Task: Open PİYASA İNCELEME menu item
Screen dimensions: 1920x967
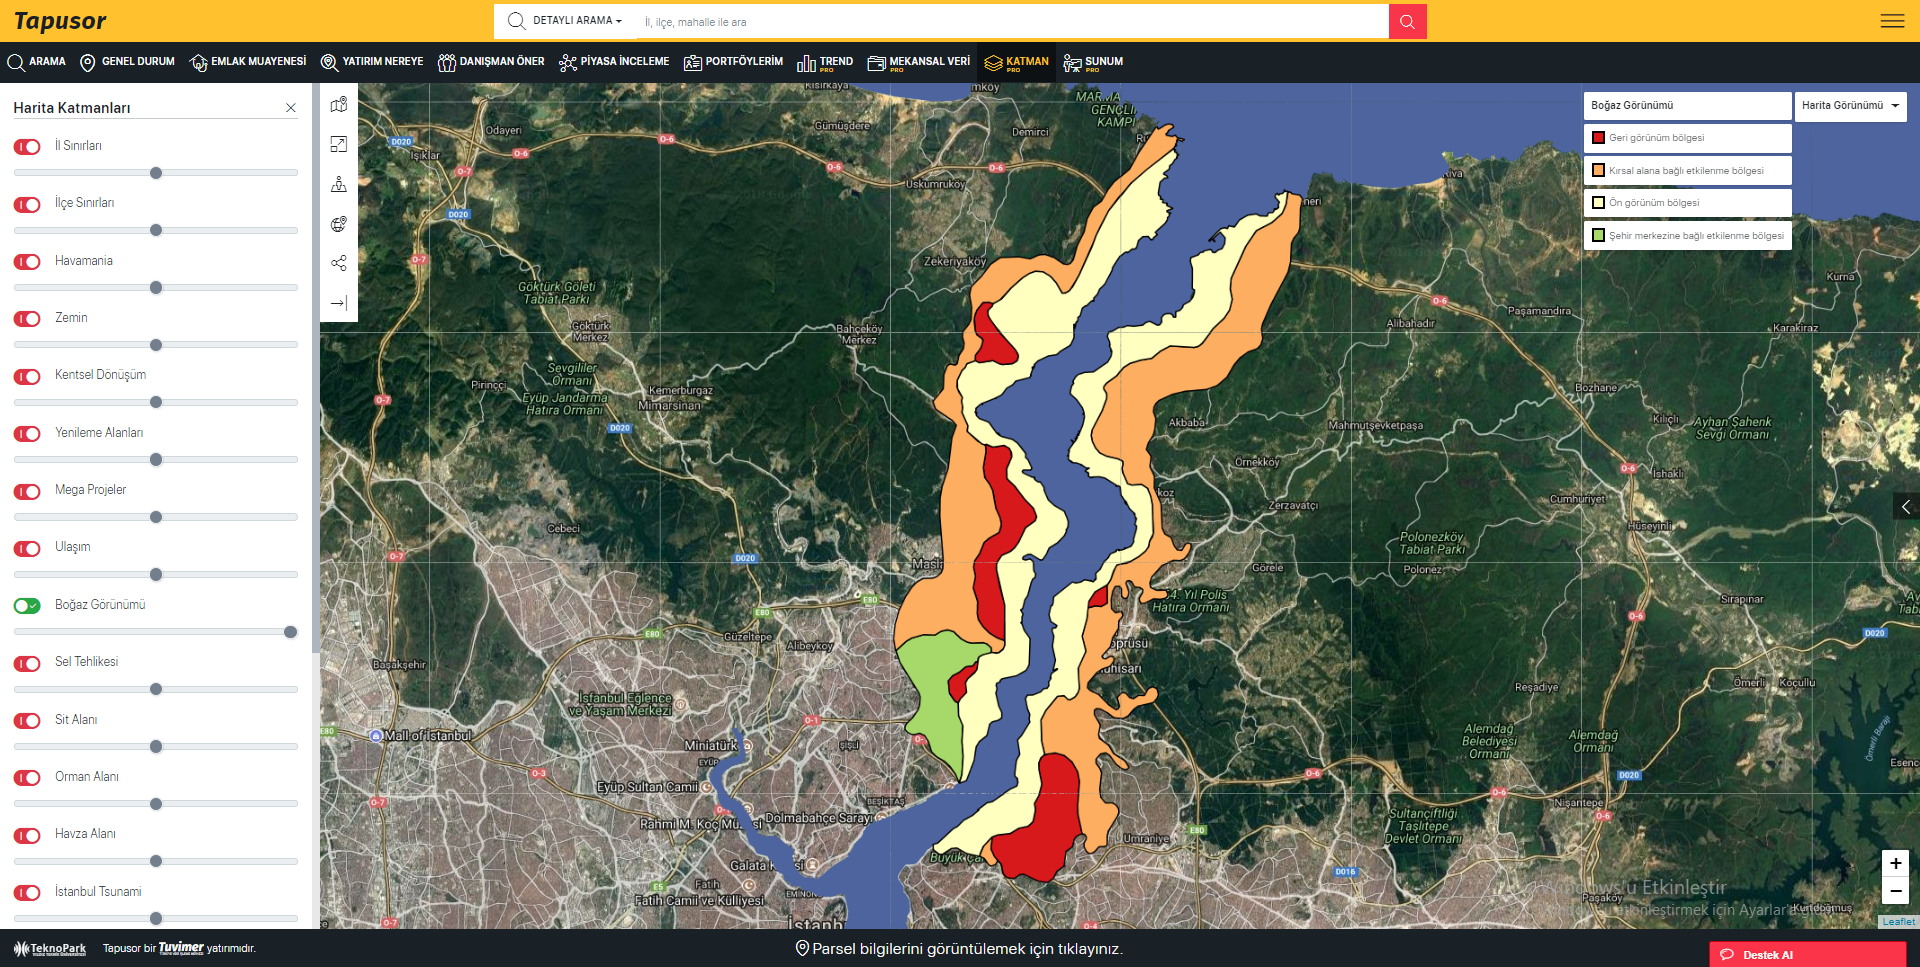Action: [x=614, y=62]
